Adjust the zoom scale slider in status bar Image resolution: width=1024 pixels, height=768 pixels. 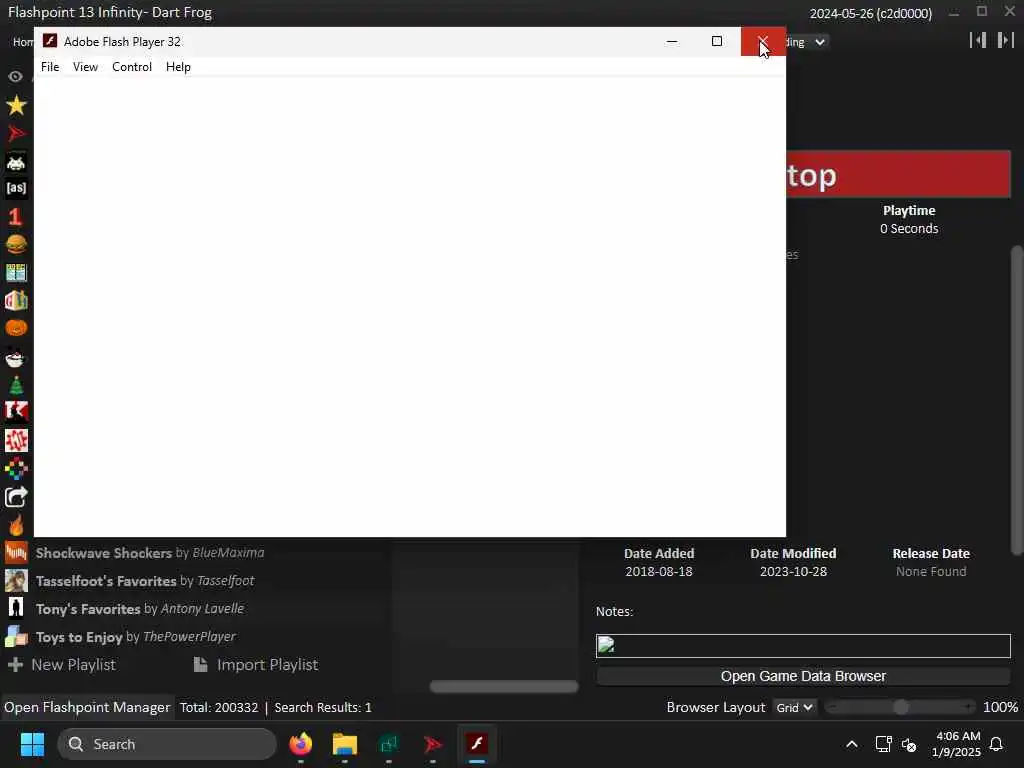900,707
